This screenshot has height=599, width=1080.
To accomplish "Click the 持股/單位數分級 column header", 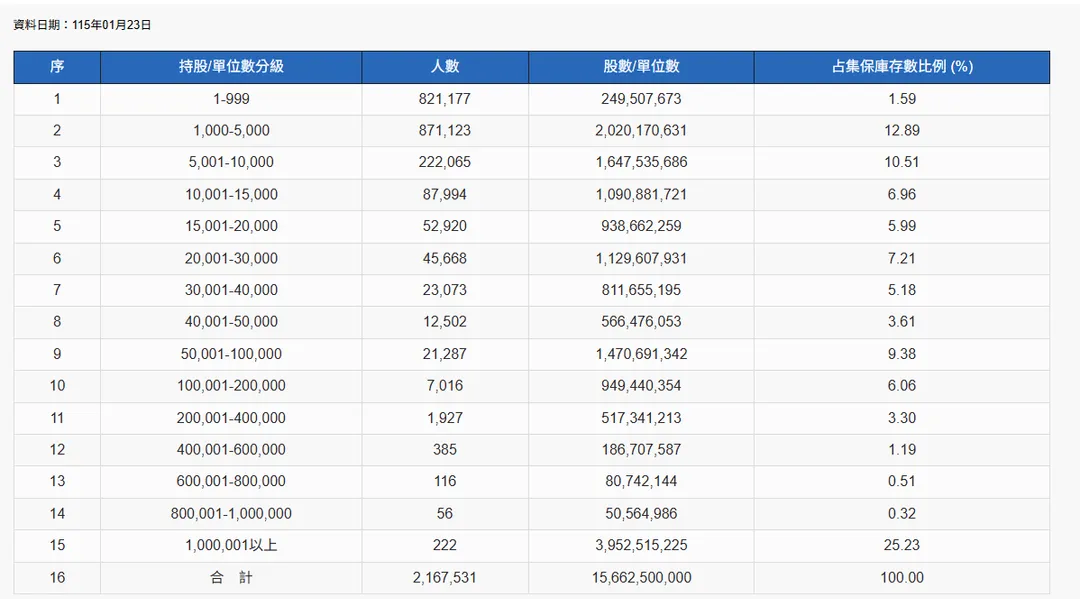I will (x=231, y=67).
